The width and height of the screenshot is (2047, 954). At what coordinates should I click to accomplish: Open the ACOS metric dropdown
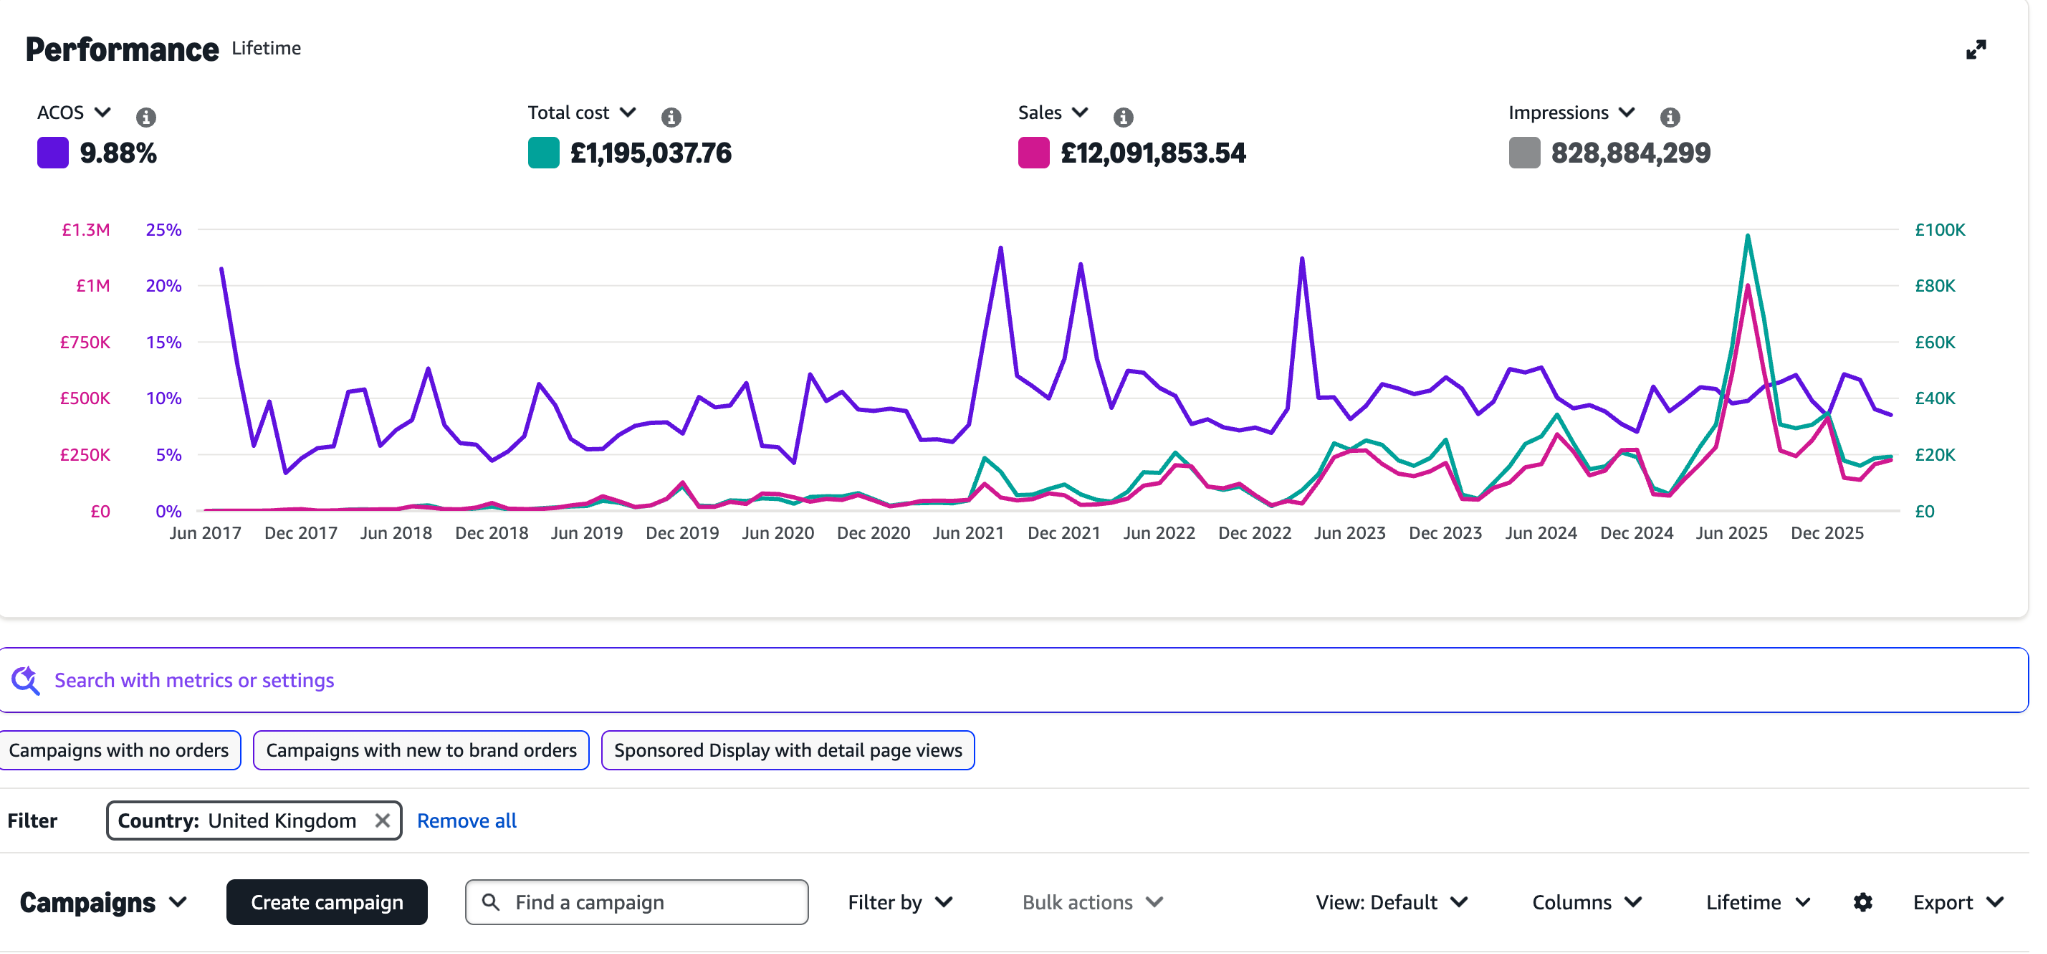click(74, 113)
